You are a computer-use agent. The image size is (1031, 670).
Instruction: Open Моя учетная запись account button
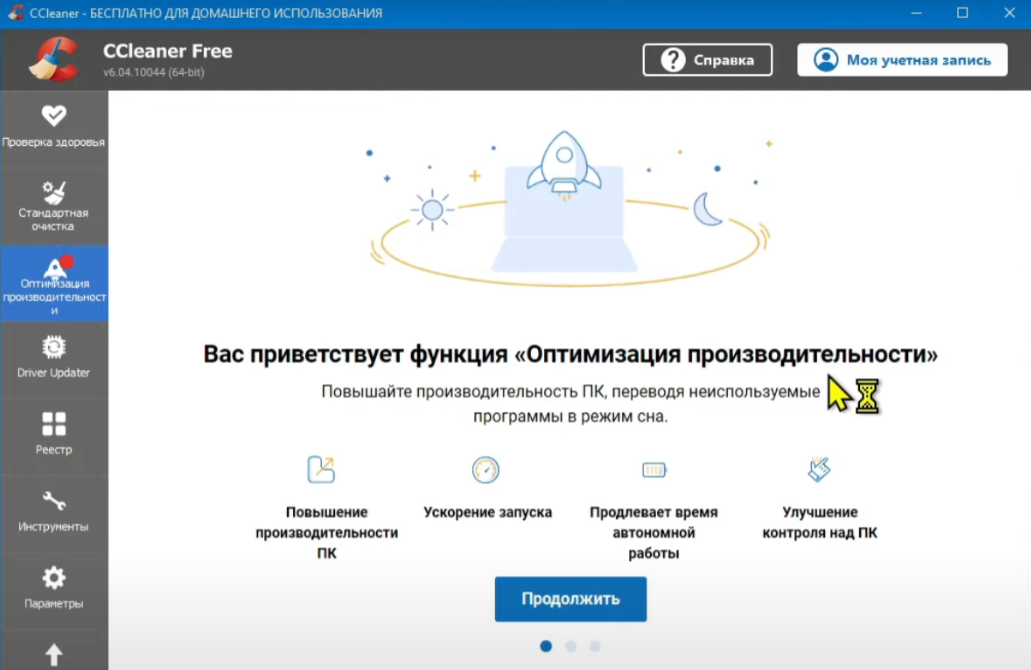[902, 60]
